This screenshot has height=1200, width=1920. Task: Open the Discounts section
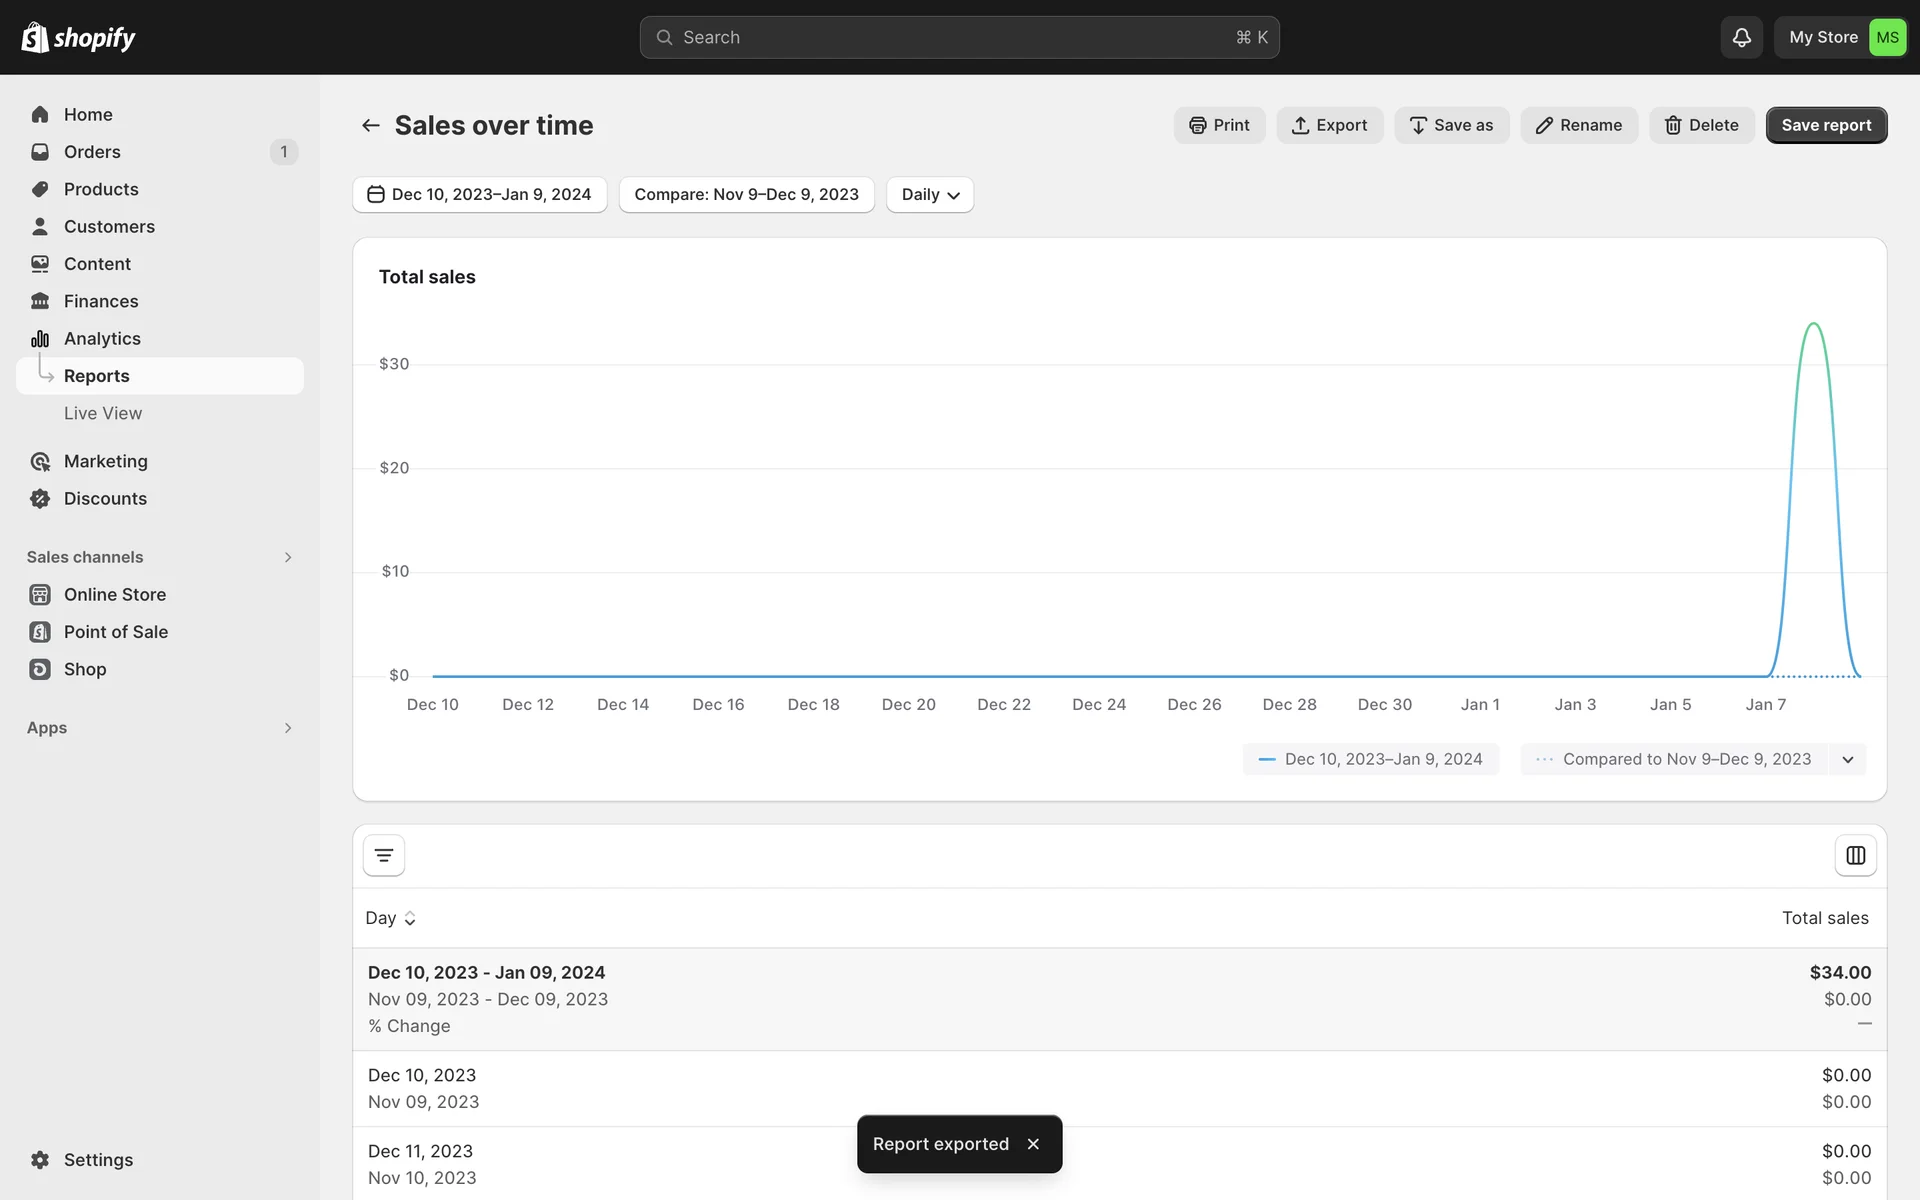105,499
